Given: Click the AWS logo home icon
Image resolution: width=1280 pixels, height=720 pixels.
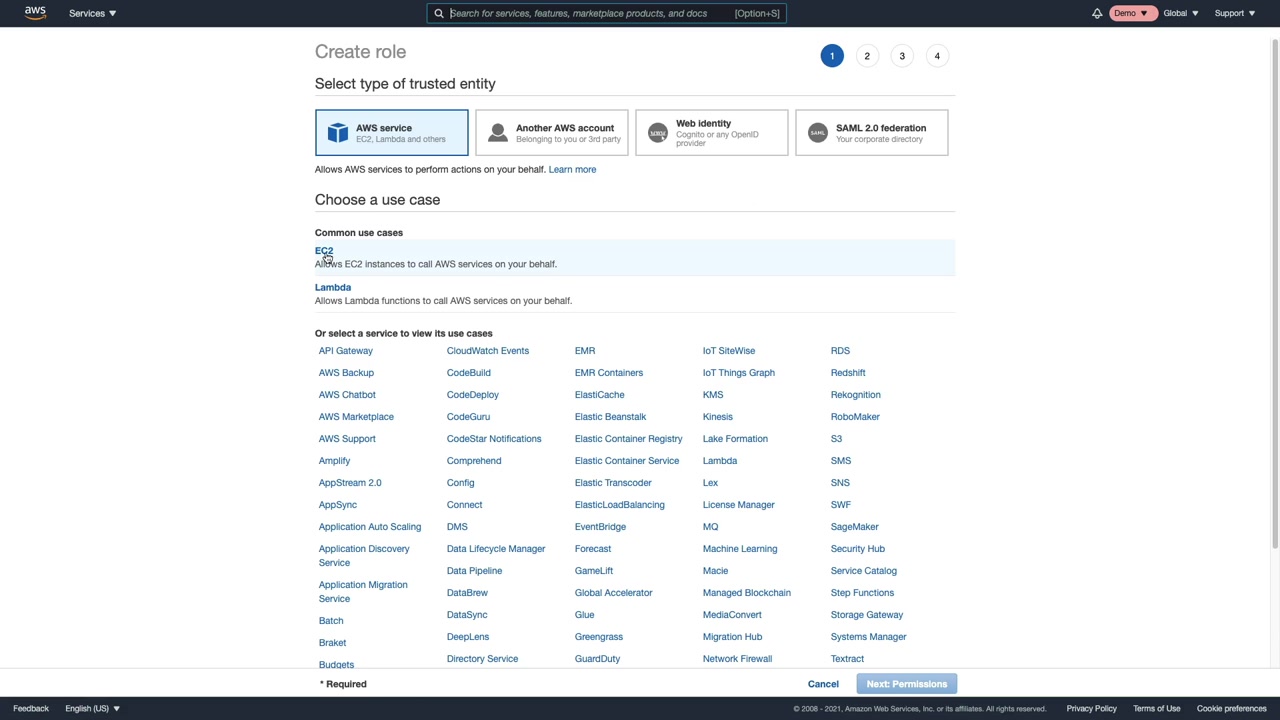Looking at the screenshot, I should (35, 13).
